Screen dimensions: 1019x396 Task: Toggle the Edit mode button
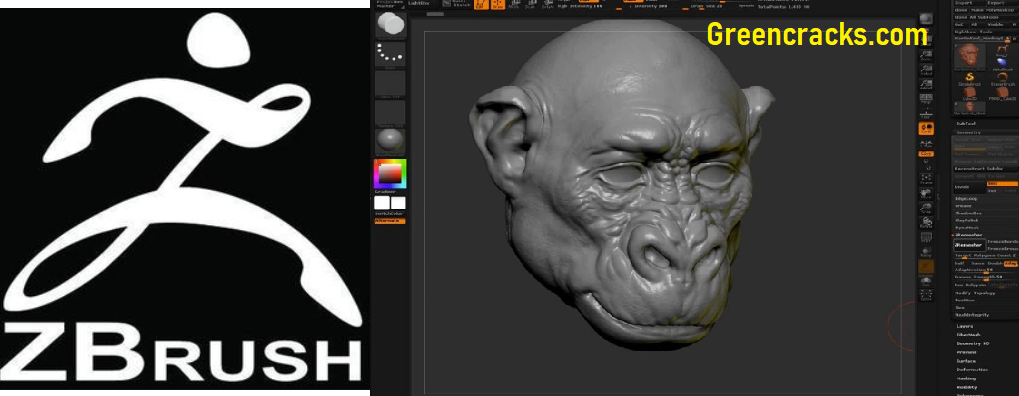pos(481,4)
